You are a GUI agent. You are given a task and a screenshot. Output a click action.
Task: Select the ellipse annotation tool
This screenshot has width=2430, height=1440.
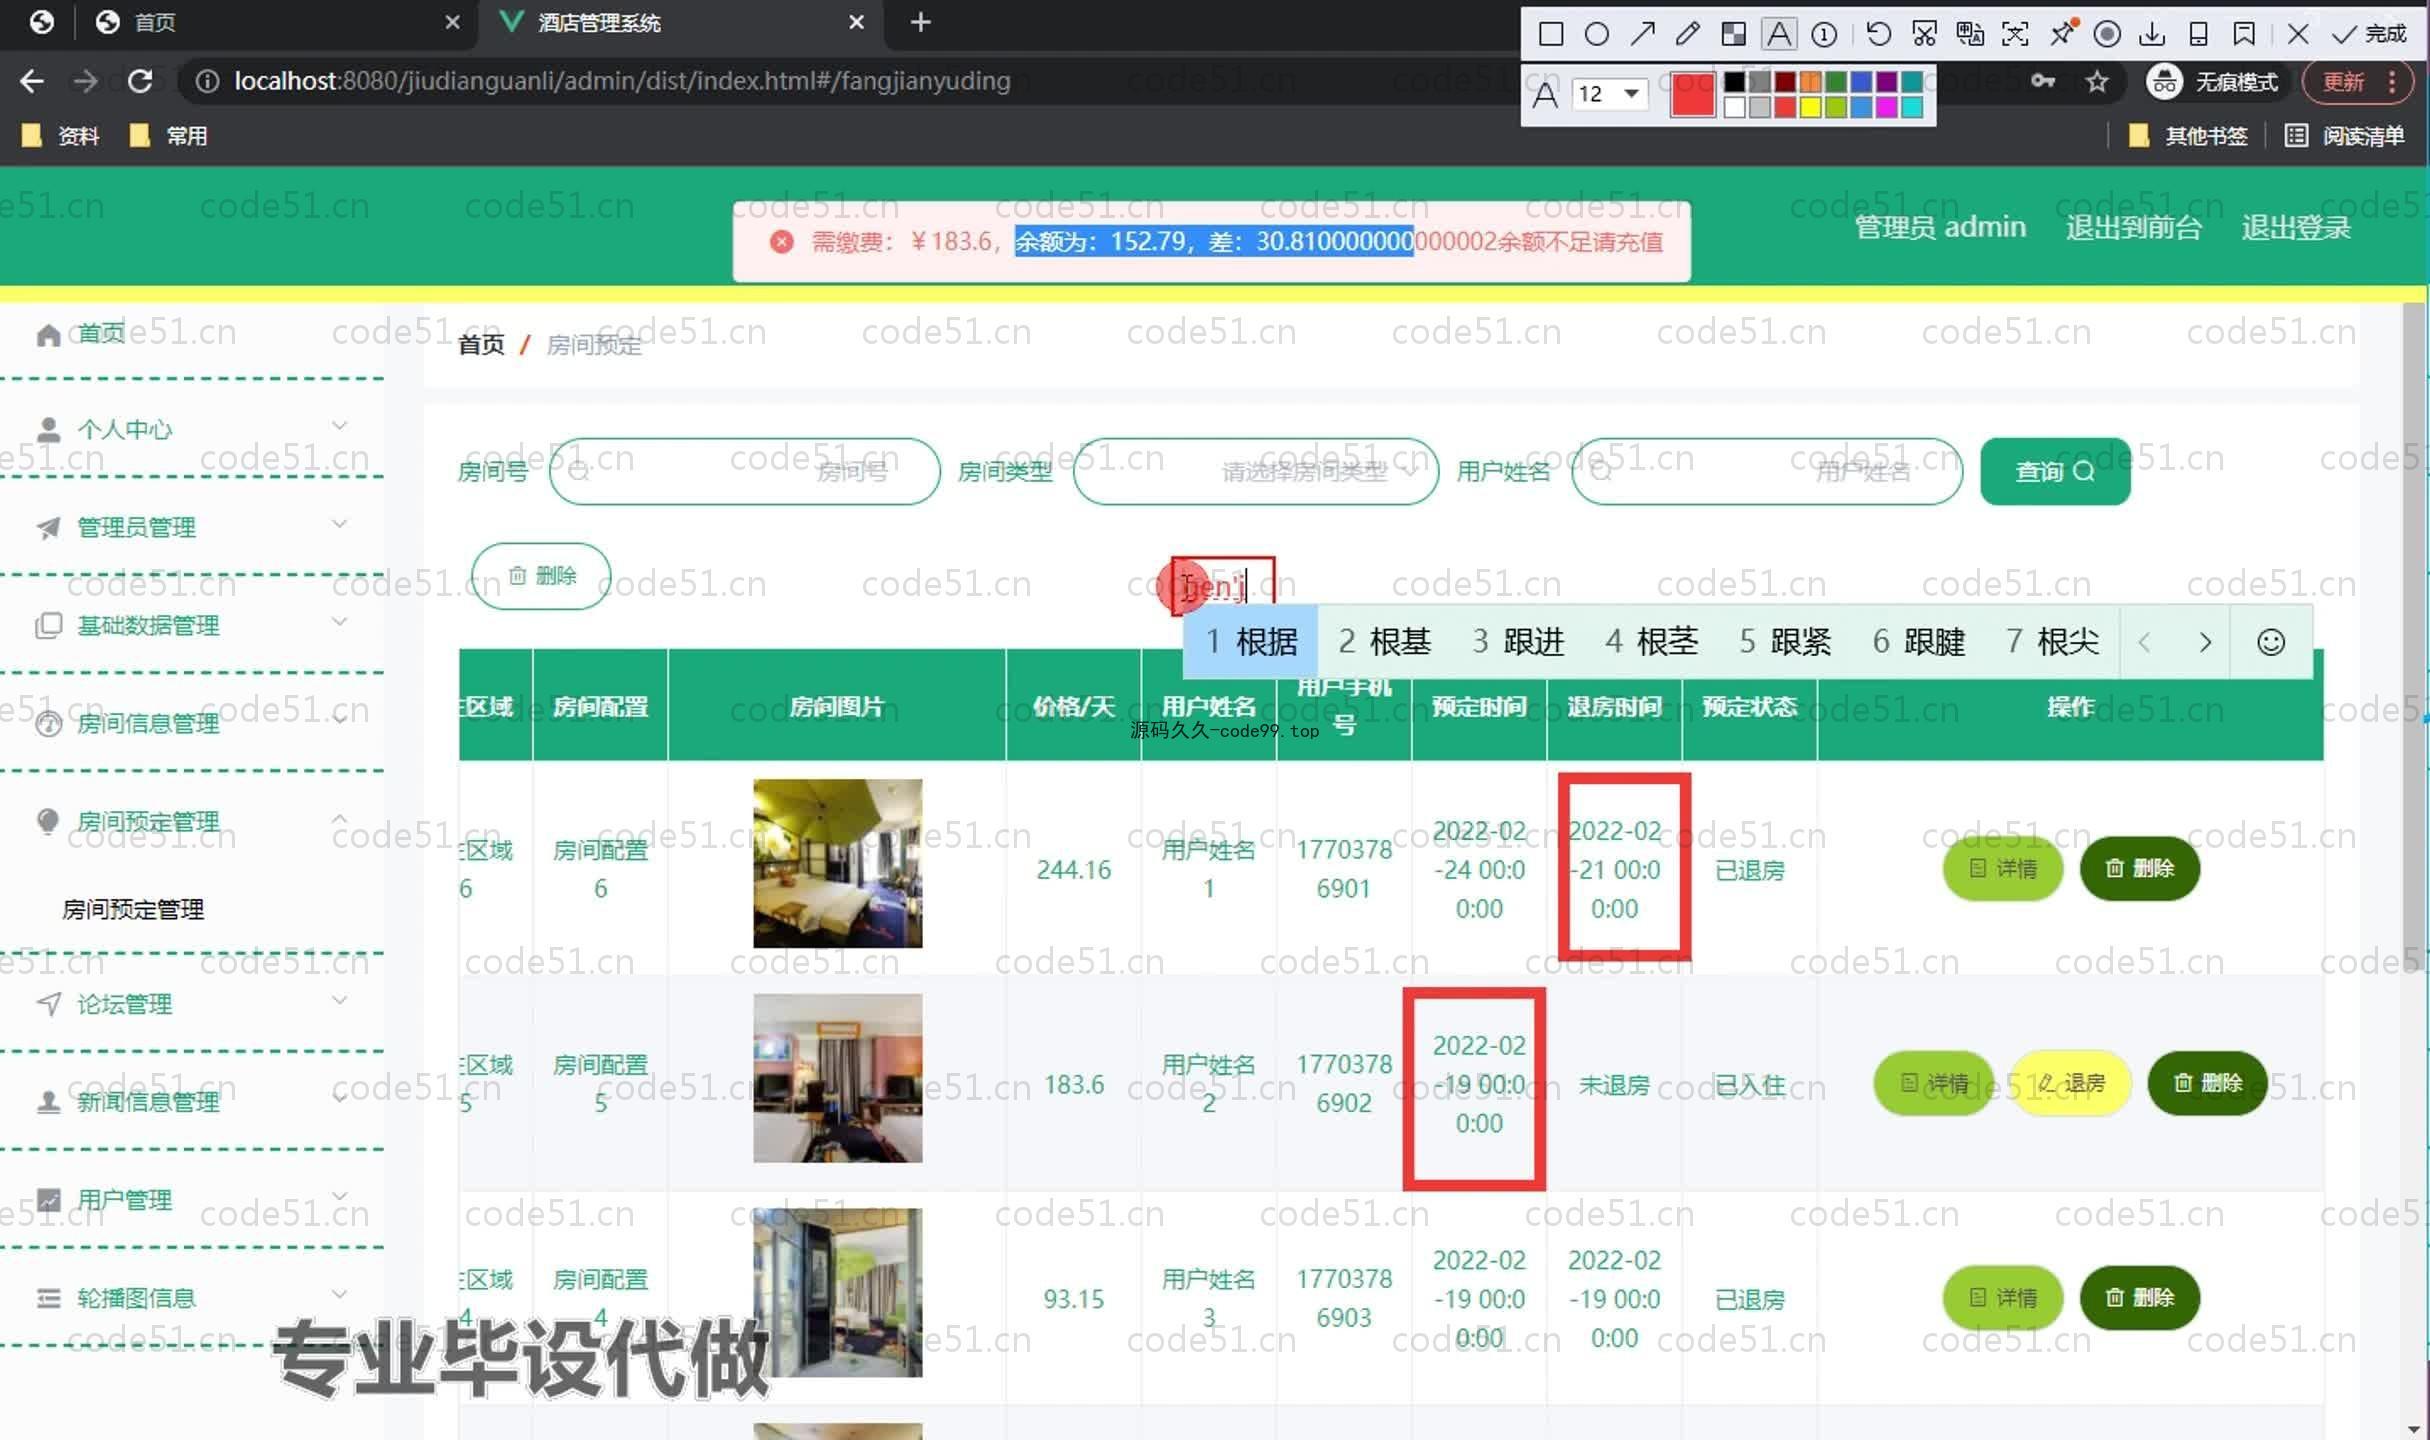click(x=1597, y=34)
